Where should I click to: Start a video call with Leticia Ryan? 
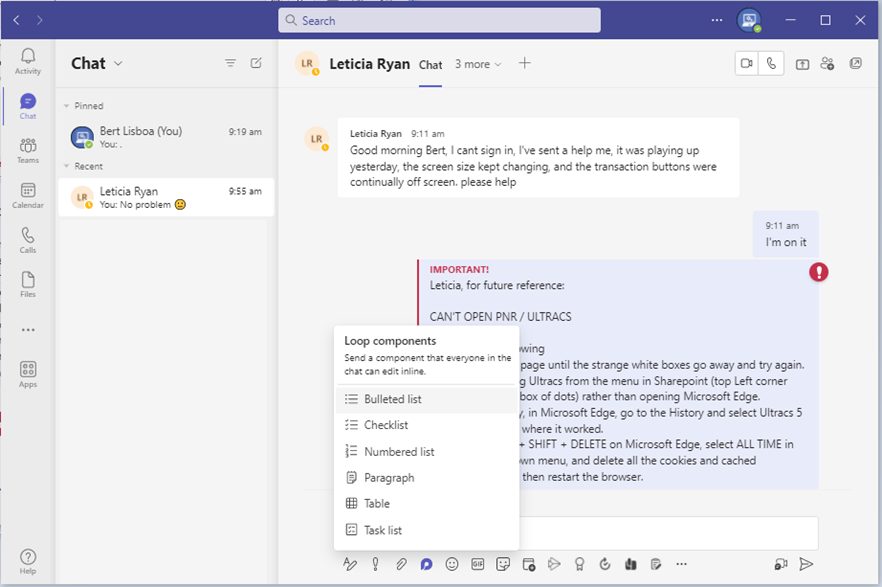tap(746, 64)
